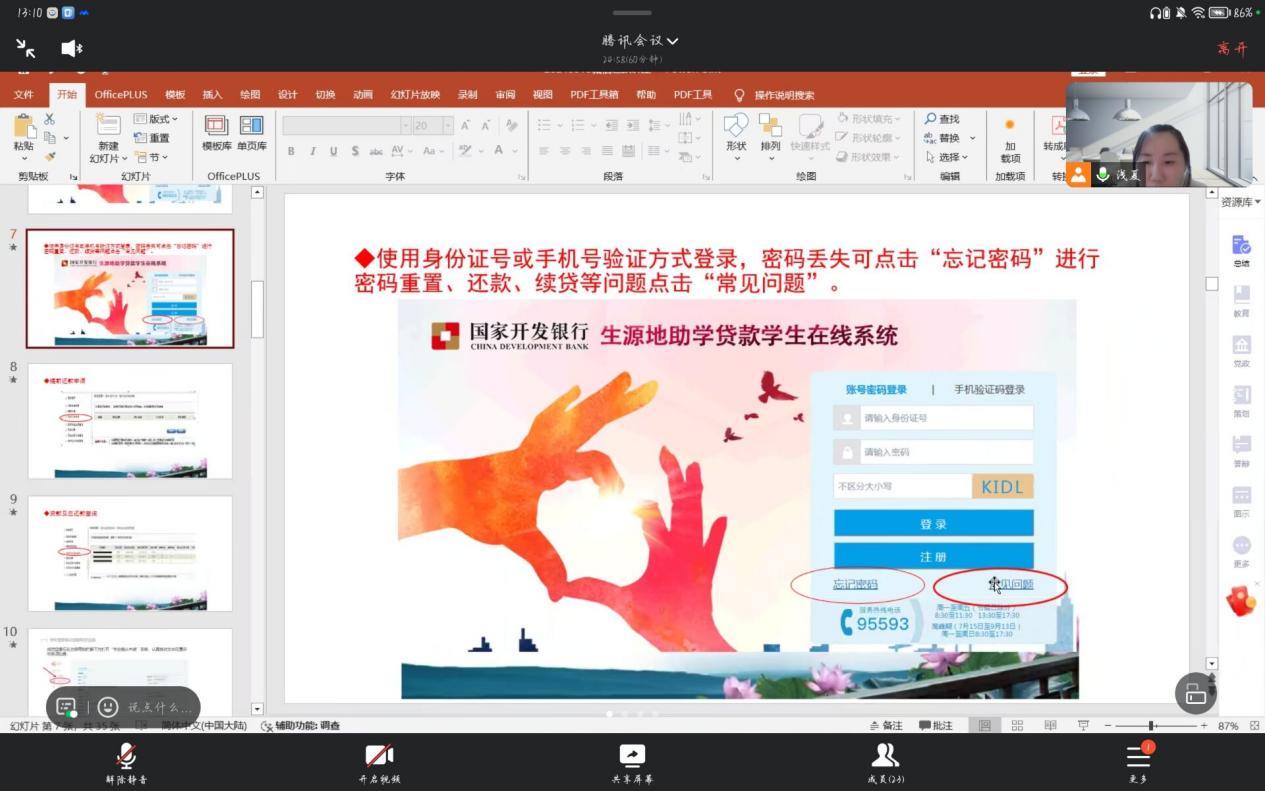The image size is (1265, 791).
Task: Toggle the speaker audio icon
Action: (71, 48)
